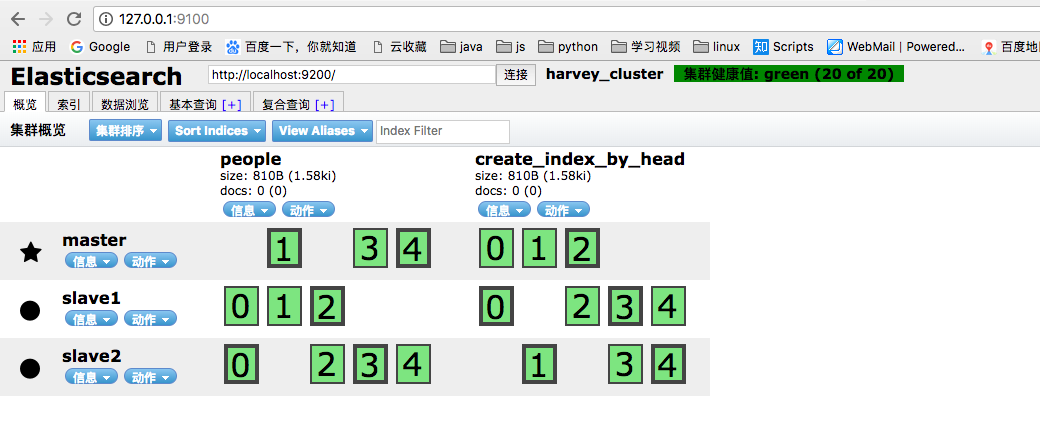Select people shard 3 on master
The height and width of the screenshot is (440, 1040).
pos(370,248)
